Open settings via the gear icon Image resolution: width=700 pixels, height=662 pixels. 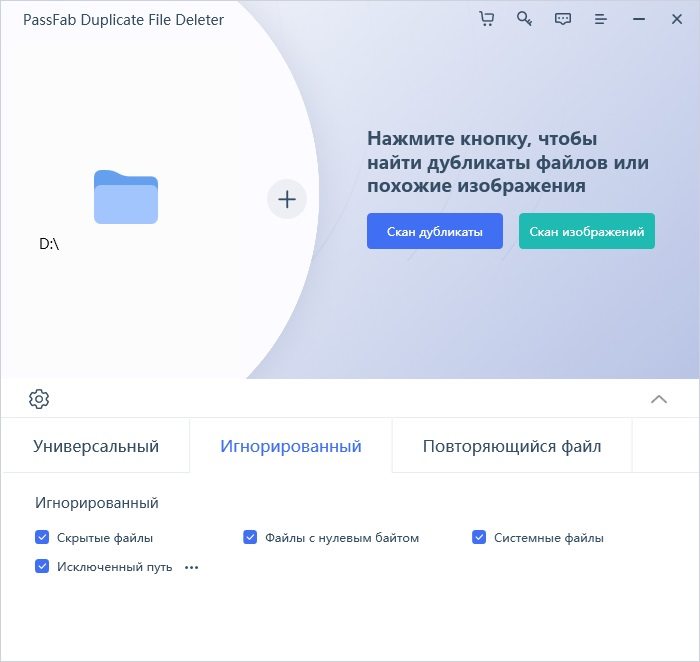coord(39,399)
